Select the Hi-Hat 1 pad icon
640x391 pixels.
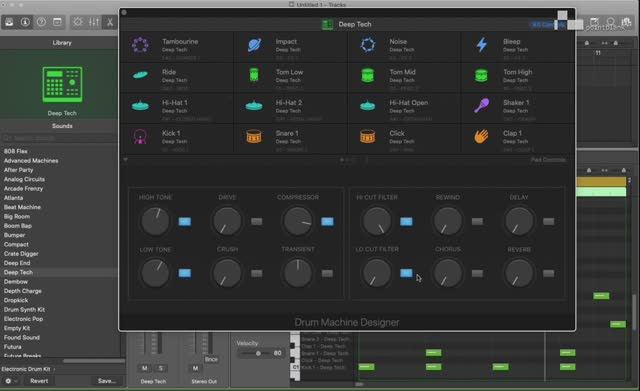coord(140,106)
